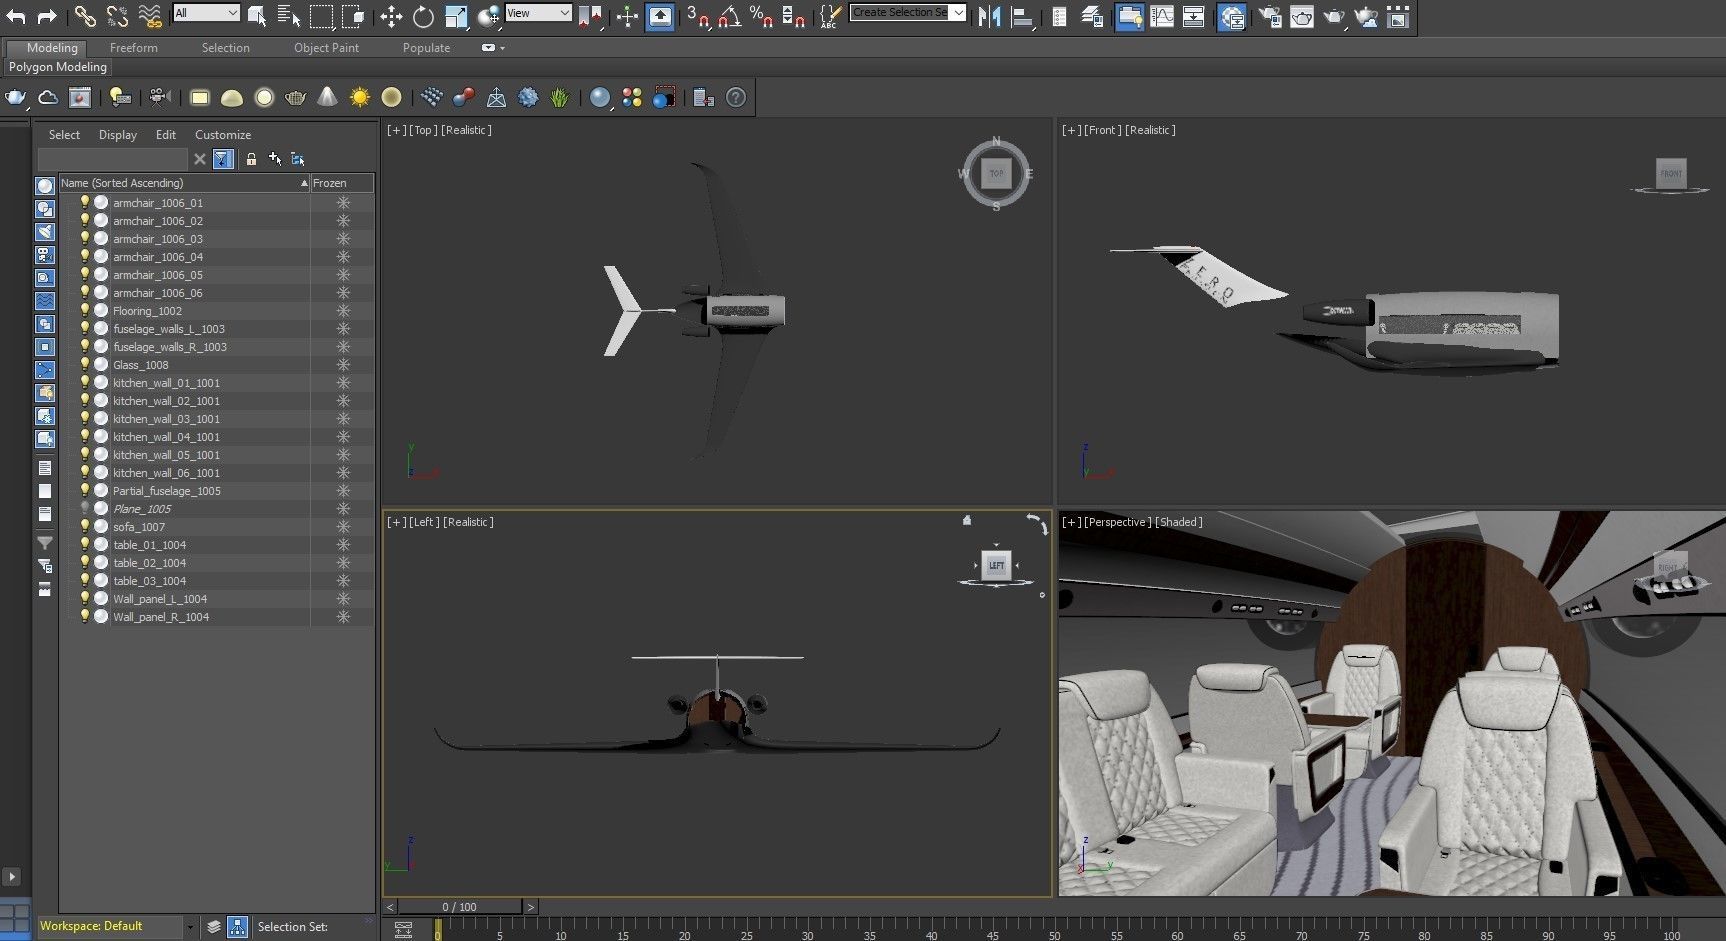This screenshot has width=1726, height=941.
Task: Pick the Rectangular Selection Region tool
Action: point(321,16)
